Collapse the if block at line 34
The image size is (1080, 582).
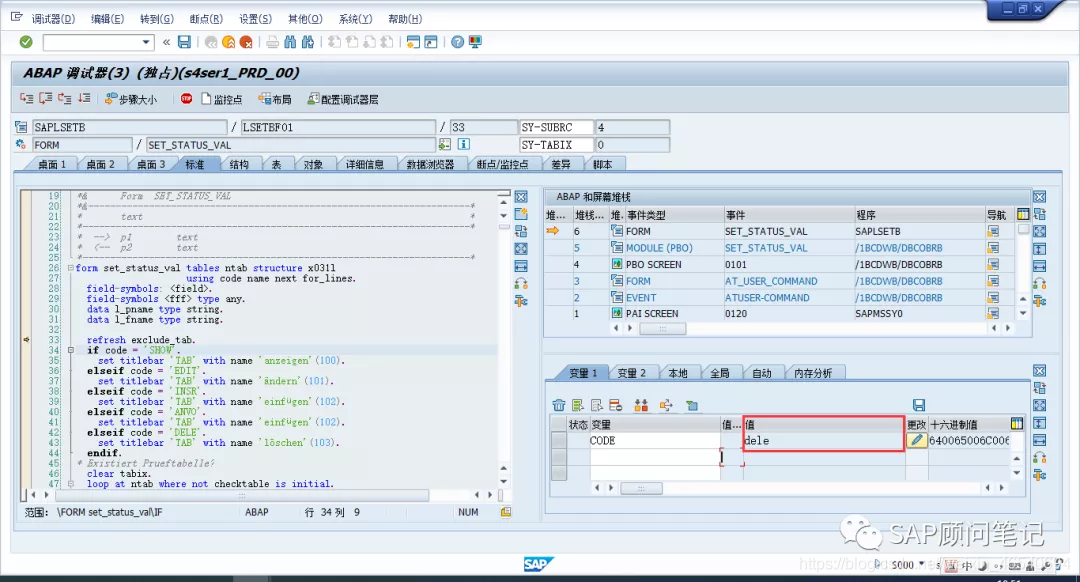click(x=70, y=350)
